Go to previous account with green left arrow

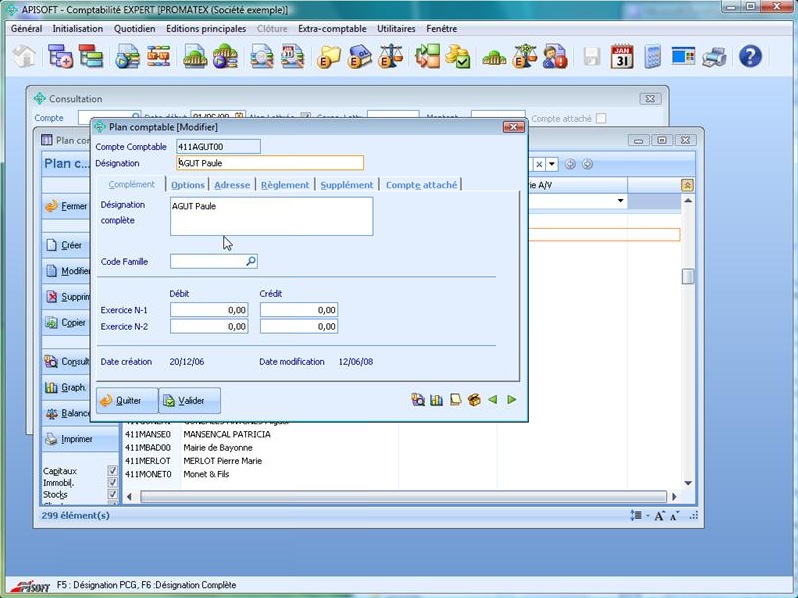[493, 400]
